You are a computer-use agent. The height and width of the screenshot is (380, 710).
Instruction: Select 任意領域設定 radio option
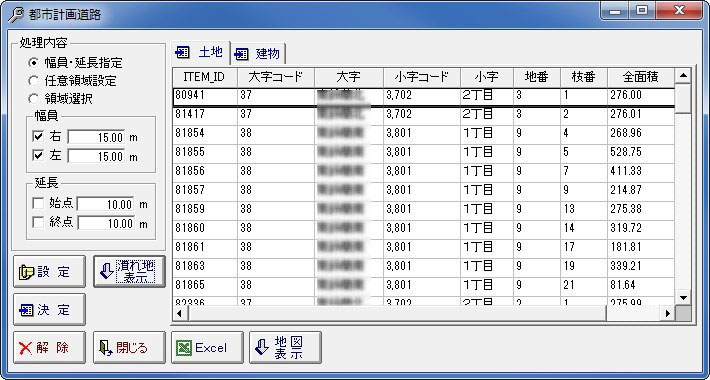[33, 81]
